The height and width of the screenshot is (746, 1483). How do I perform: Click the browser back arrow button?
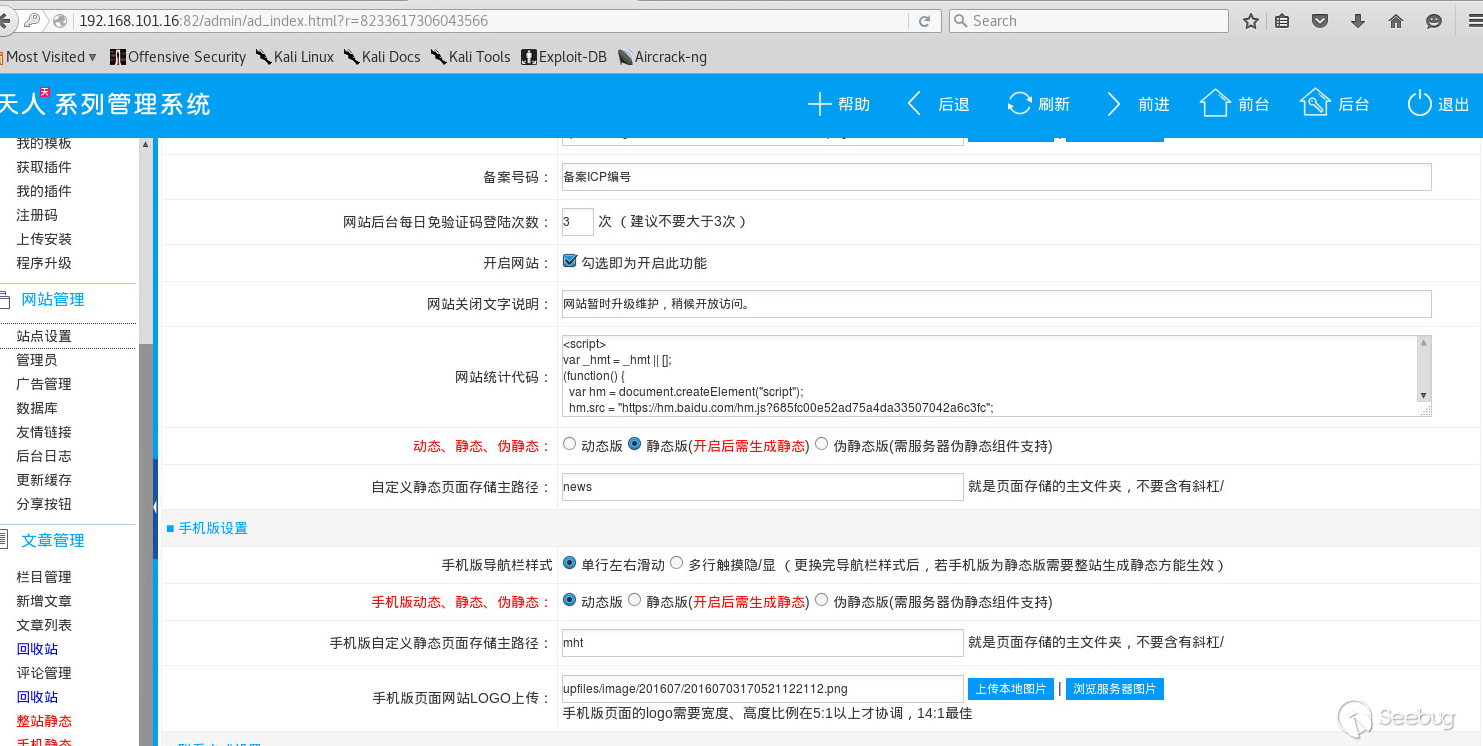click(6, 20)
